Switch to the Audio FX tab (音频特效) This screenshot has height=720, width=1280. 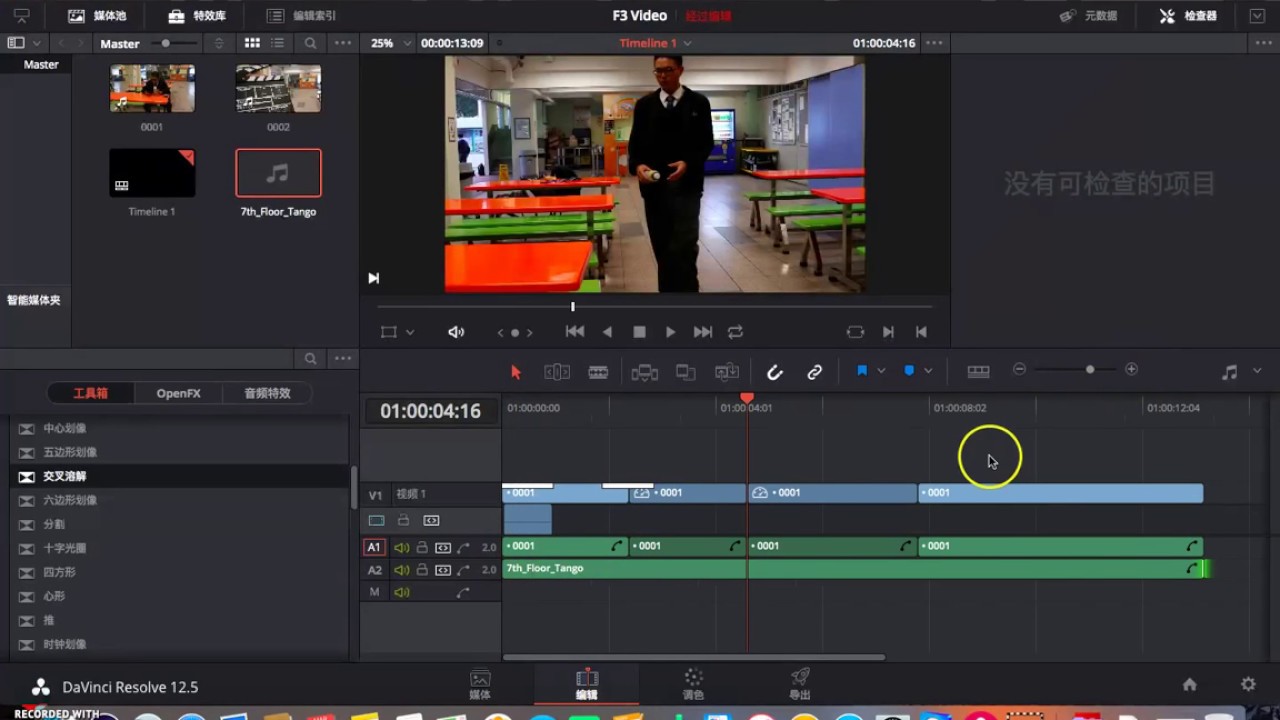click(x=267, y=393)
